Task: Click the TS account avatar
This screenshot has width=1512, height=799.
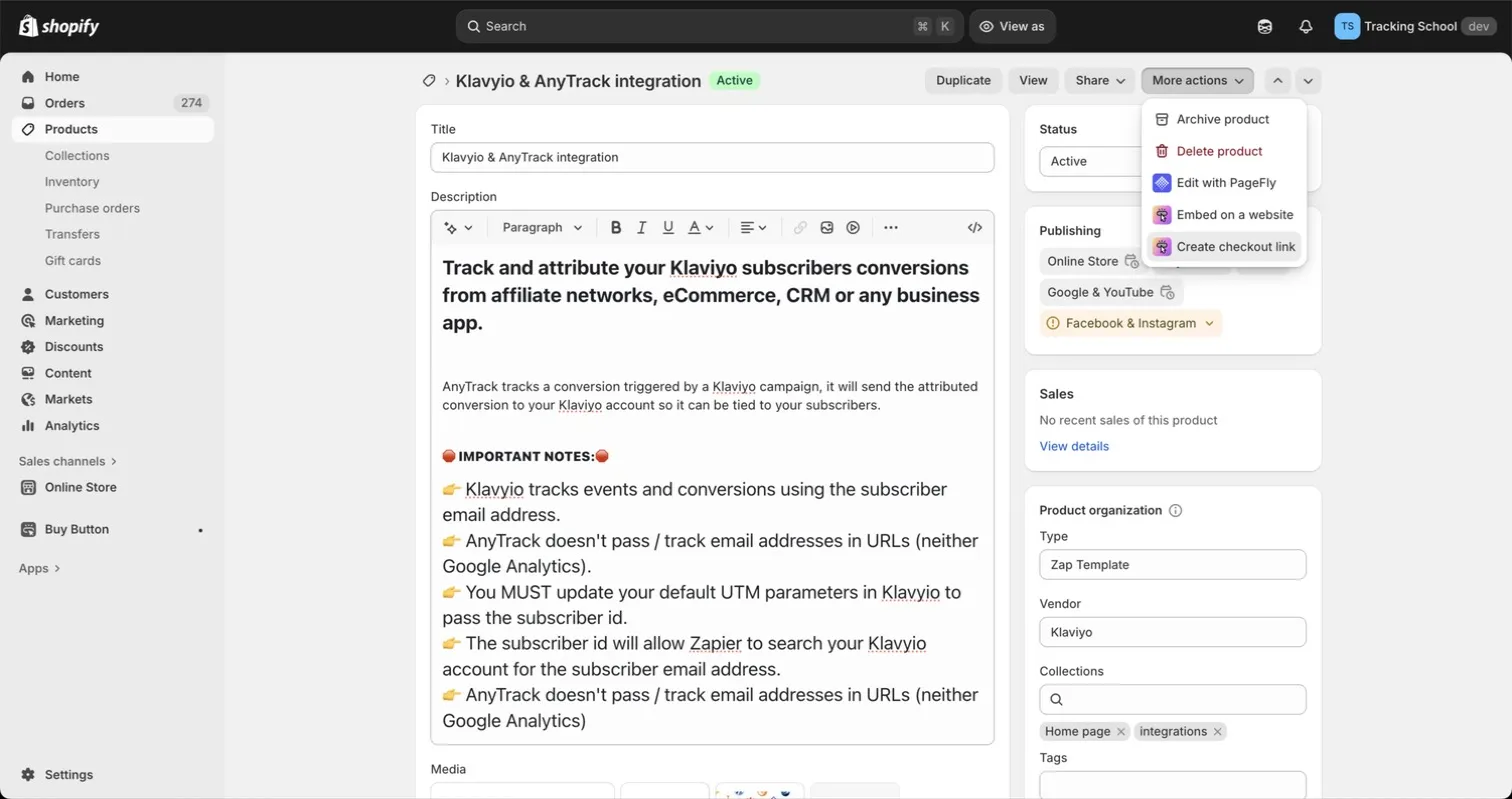Action: (1346, 26)
